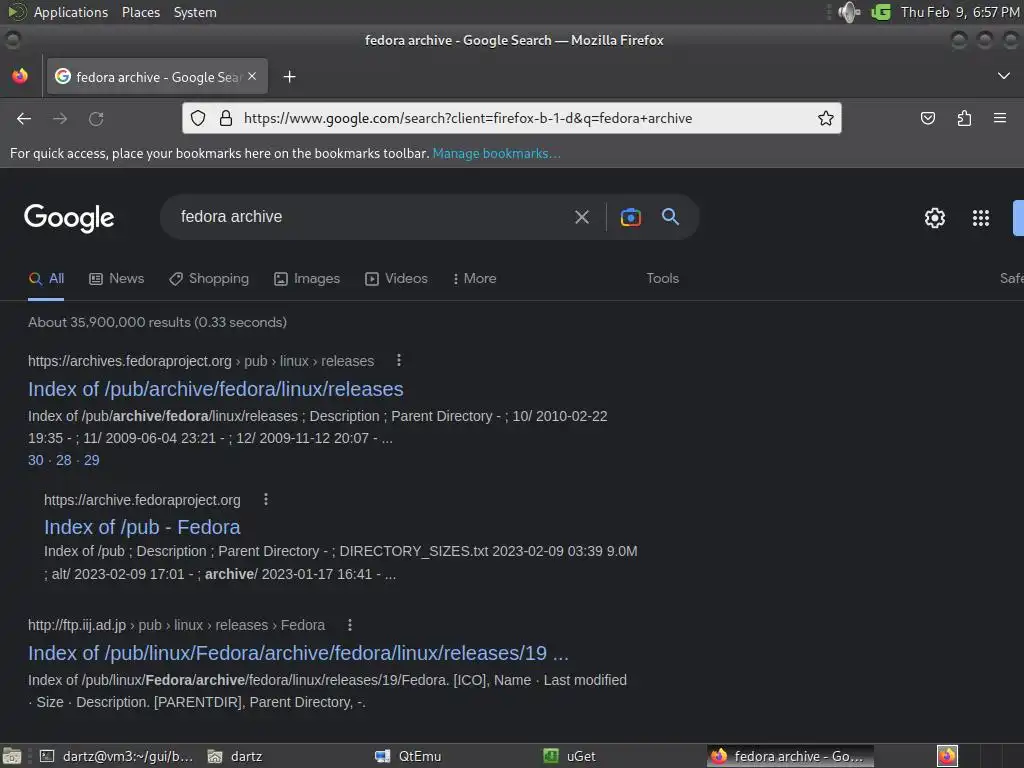
Task: Switch to QtEmu in taskbar
Action: 409,756
